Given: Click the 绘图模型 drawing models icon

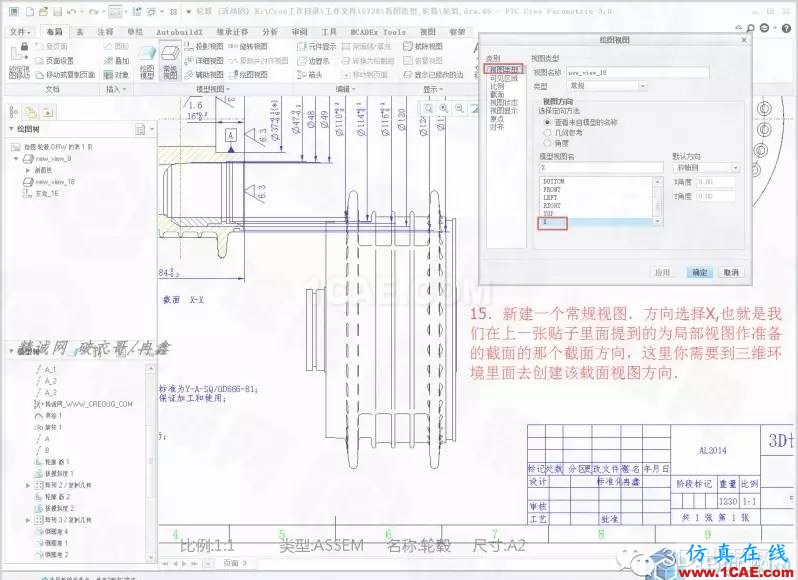Looking at the screenshot, I should tap(147, 62).
